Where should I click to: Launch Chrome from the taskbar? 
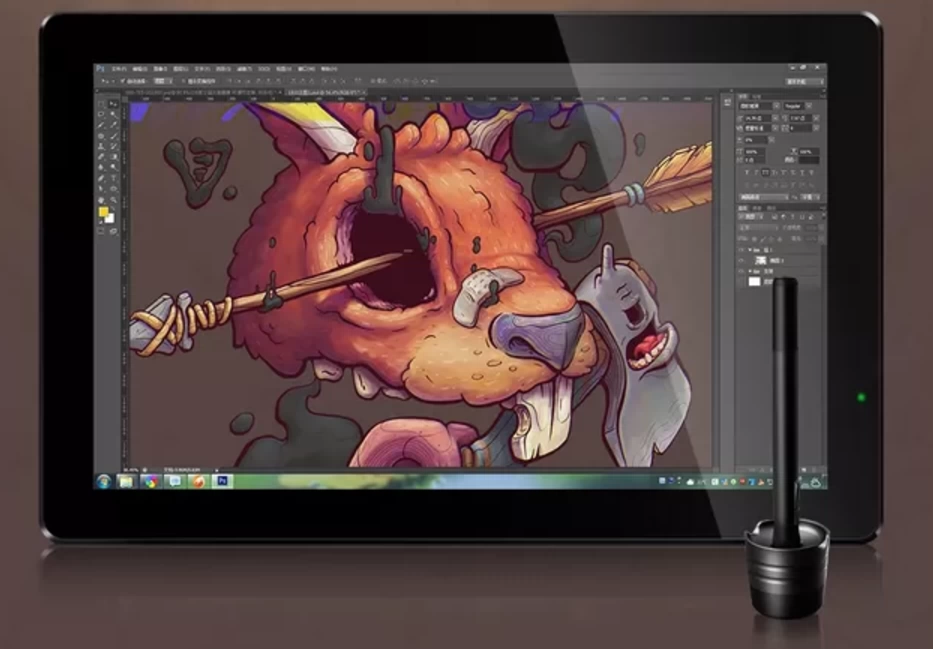point(150,481)
